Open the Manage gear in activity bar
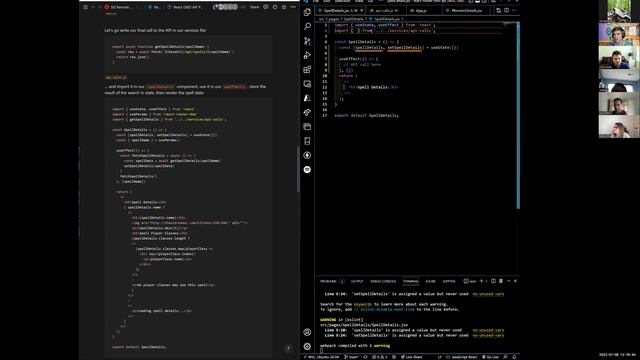 tap(307, 347)
